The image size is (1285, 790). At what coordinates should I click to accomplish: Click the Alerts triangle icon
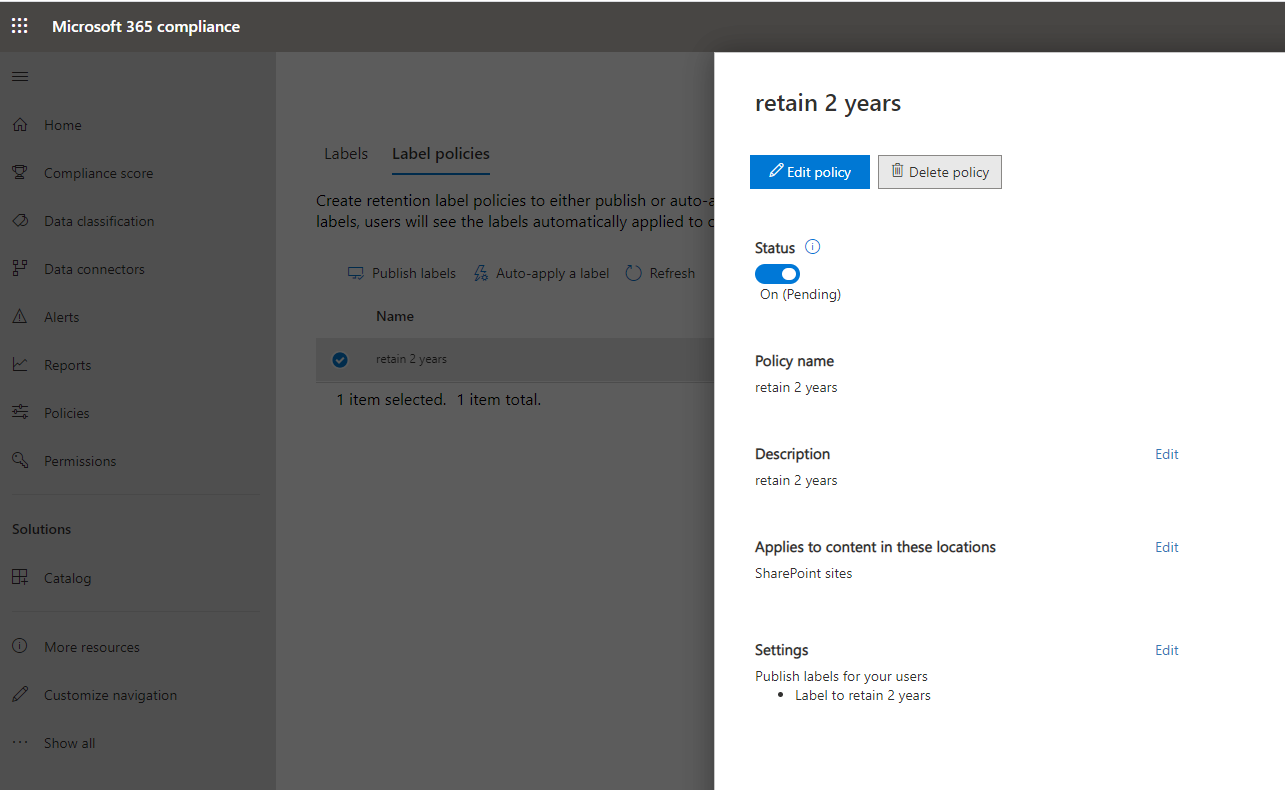click(20, 317)
